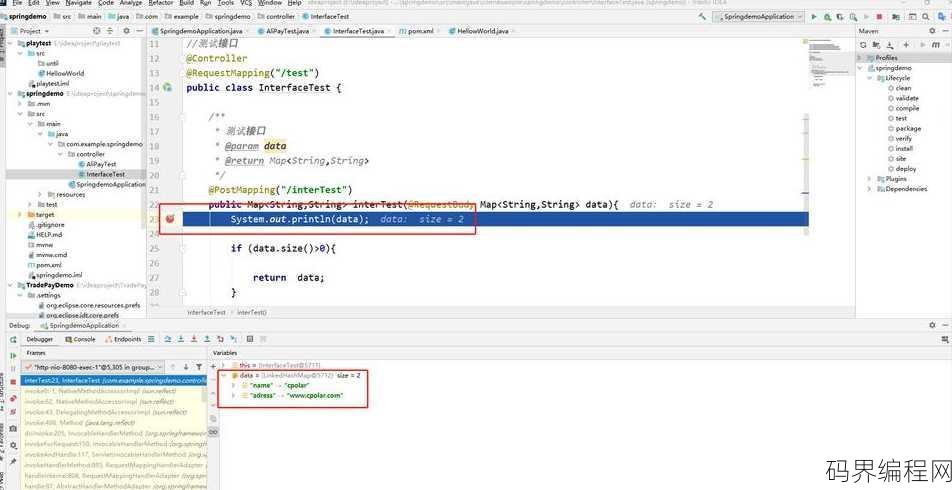Toggle breakpoint on line 23 in gutter

pos(170,219)
